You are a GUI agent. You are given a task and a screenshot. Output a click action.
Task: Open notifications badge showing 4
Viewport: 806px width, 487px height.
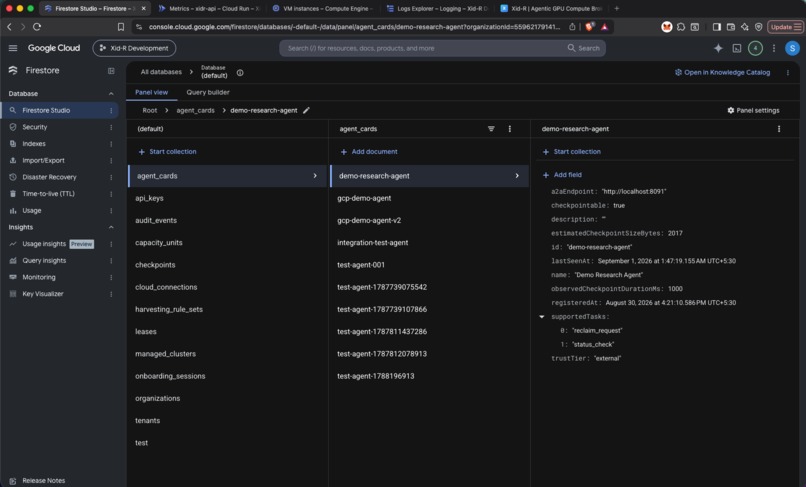pyautogui.click(x=755, y=48)
